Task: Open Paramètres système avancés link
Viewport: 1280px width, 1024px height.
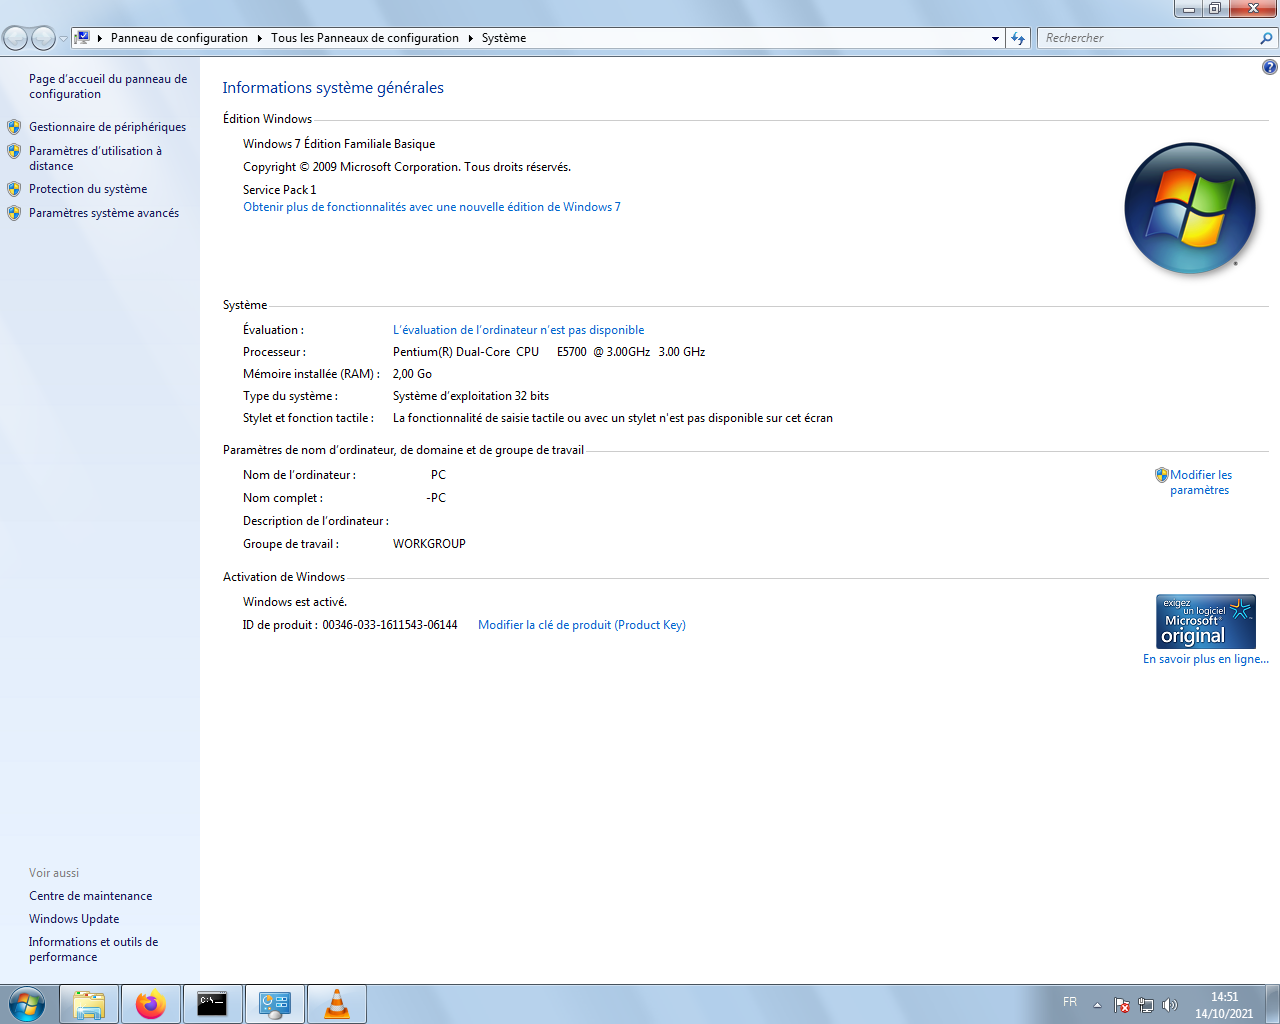Action: pos(104,213)
